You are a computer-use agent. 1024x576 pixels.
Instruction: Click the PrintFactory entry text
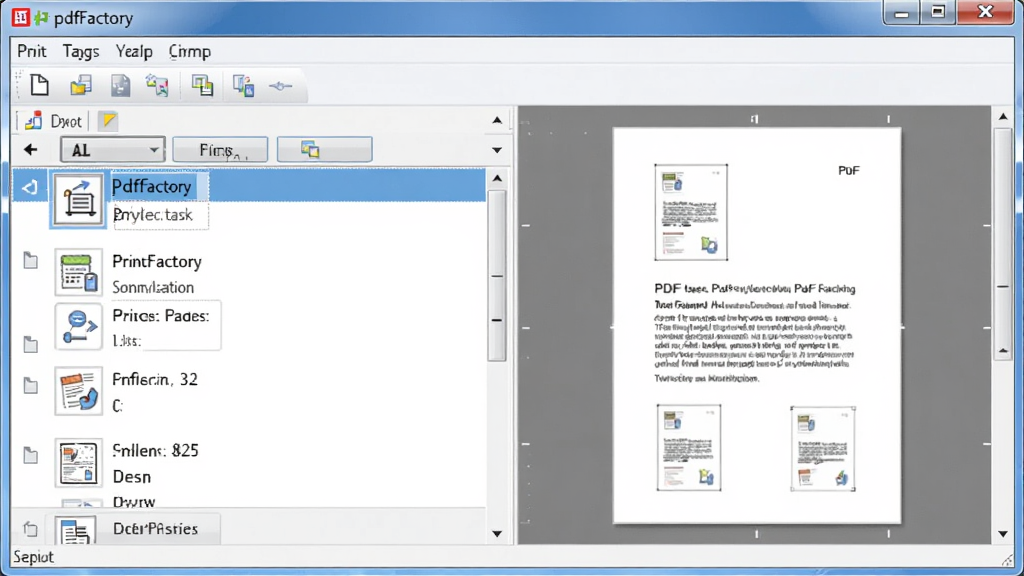pyautogui.click(x=157, y=261)
